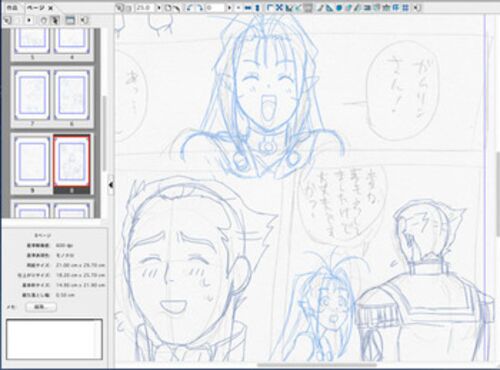Image resolution: width=500 pixels, height=370 pixels.
Task: Click the page thumbnail list scrollbar
Action: (104, 133)
